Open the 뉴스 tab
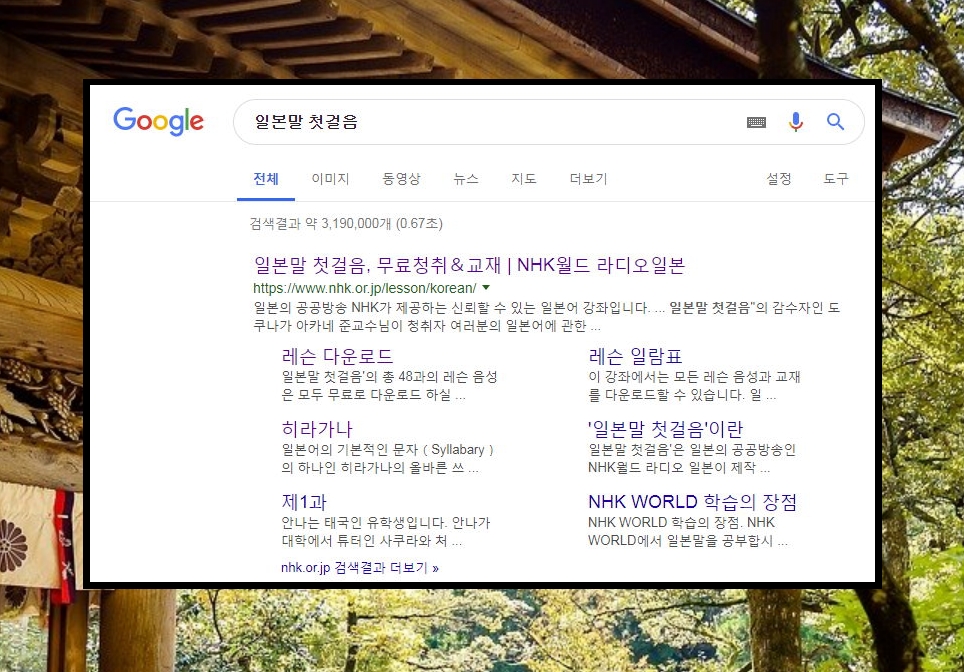This screenshot has height=672, width=964. 466,179
